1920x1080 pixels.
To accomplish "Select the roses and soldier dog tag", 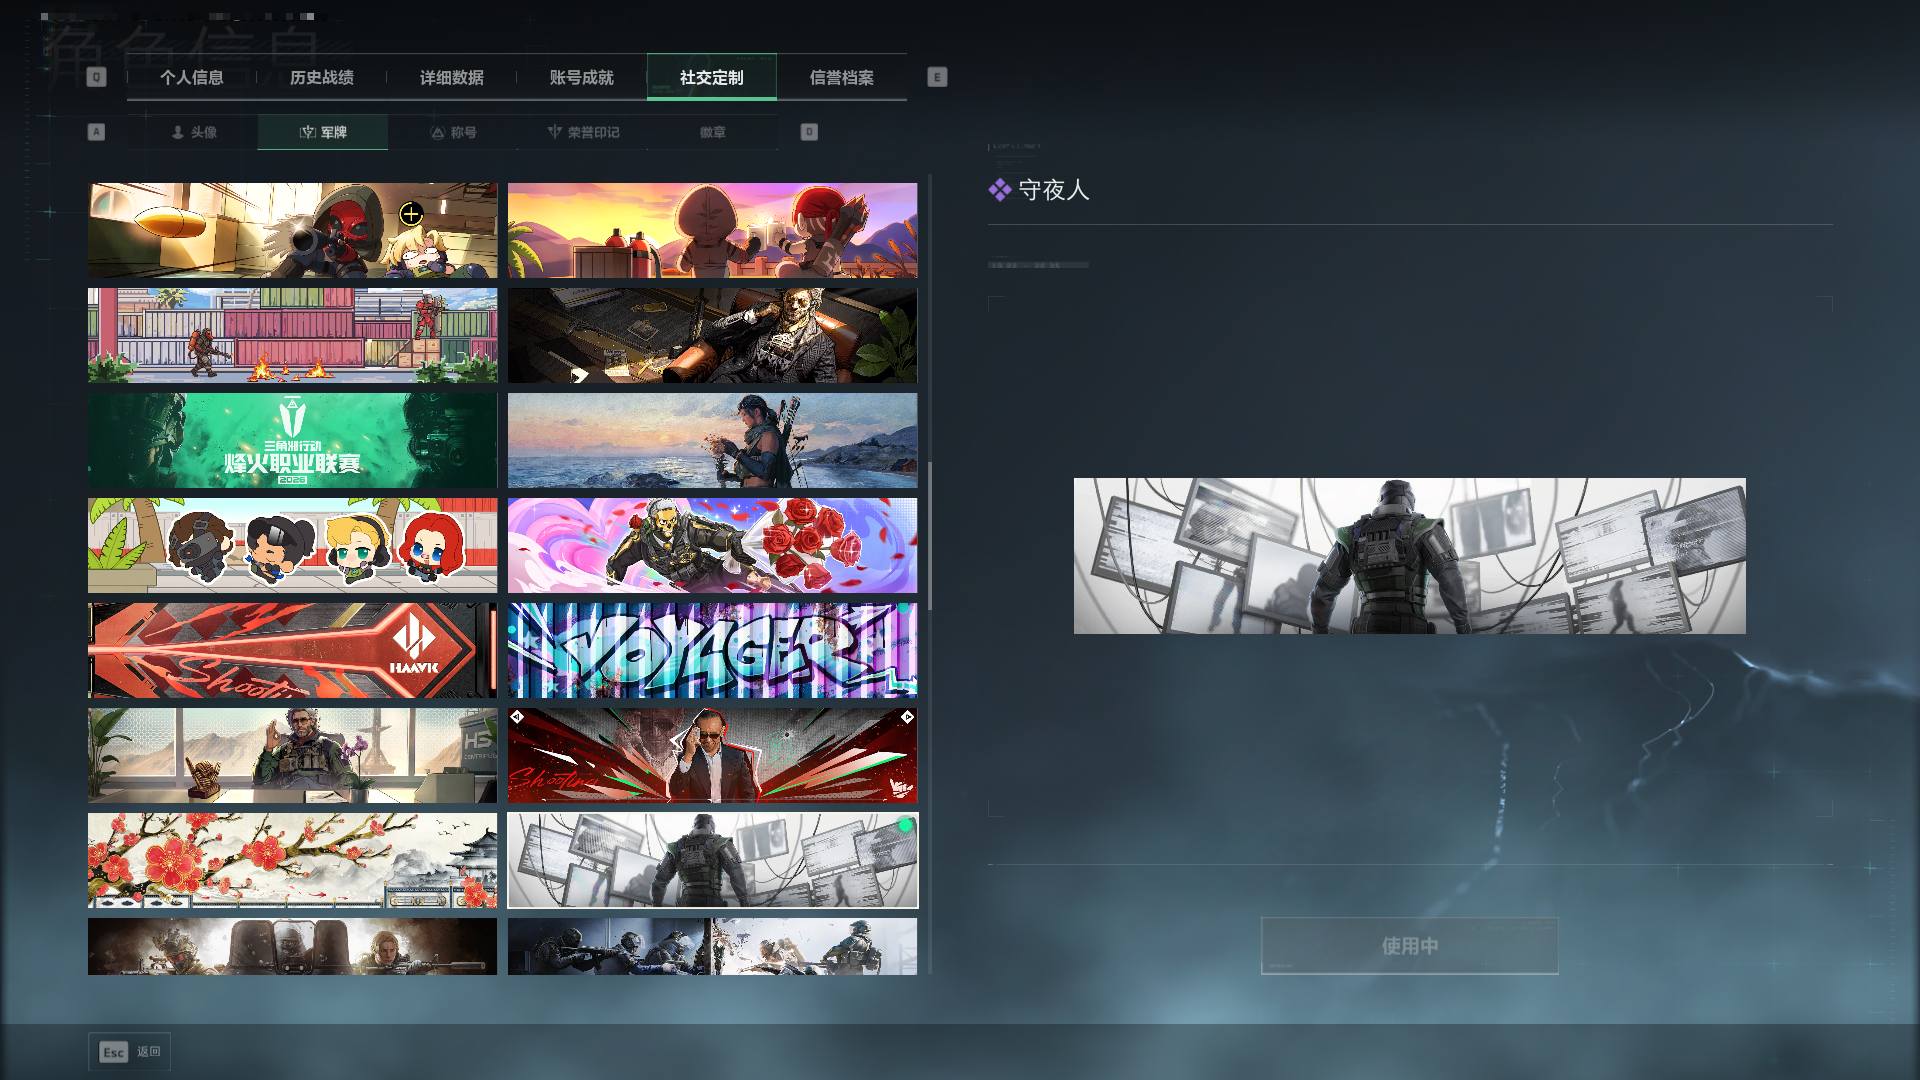I will (x=712, y=545).
